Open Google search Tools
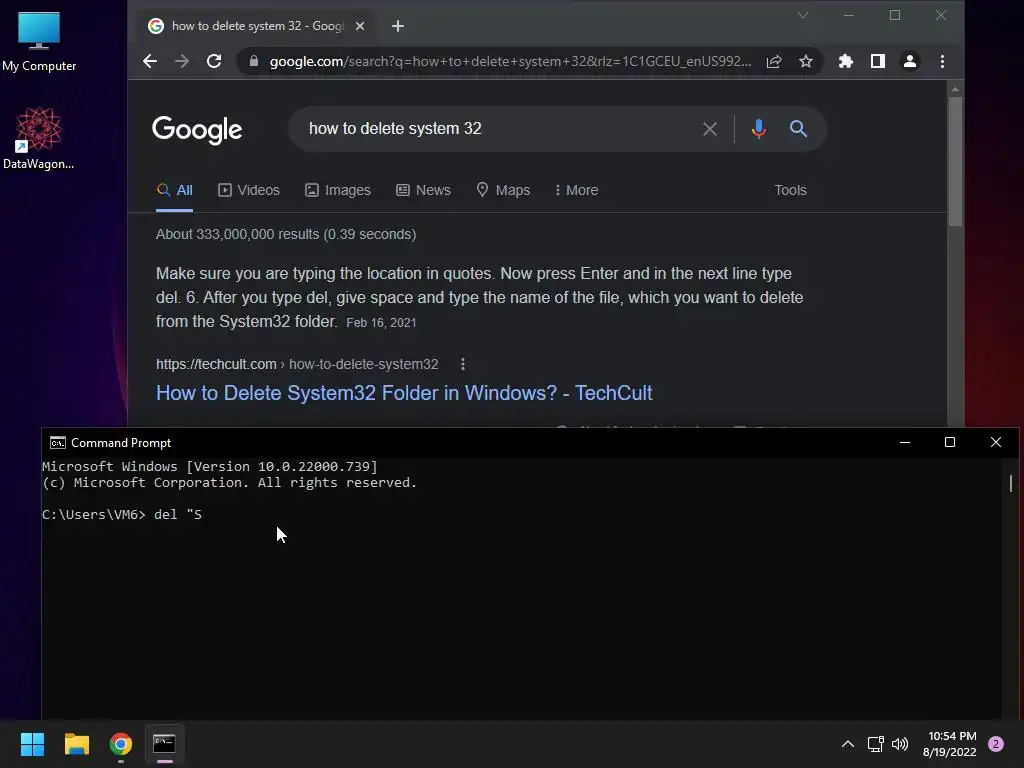This screenshot has height=768, width=1024. [x=790, y=190]
